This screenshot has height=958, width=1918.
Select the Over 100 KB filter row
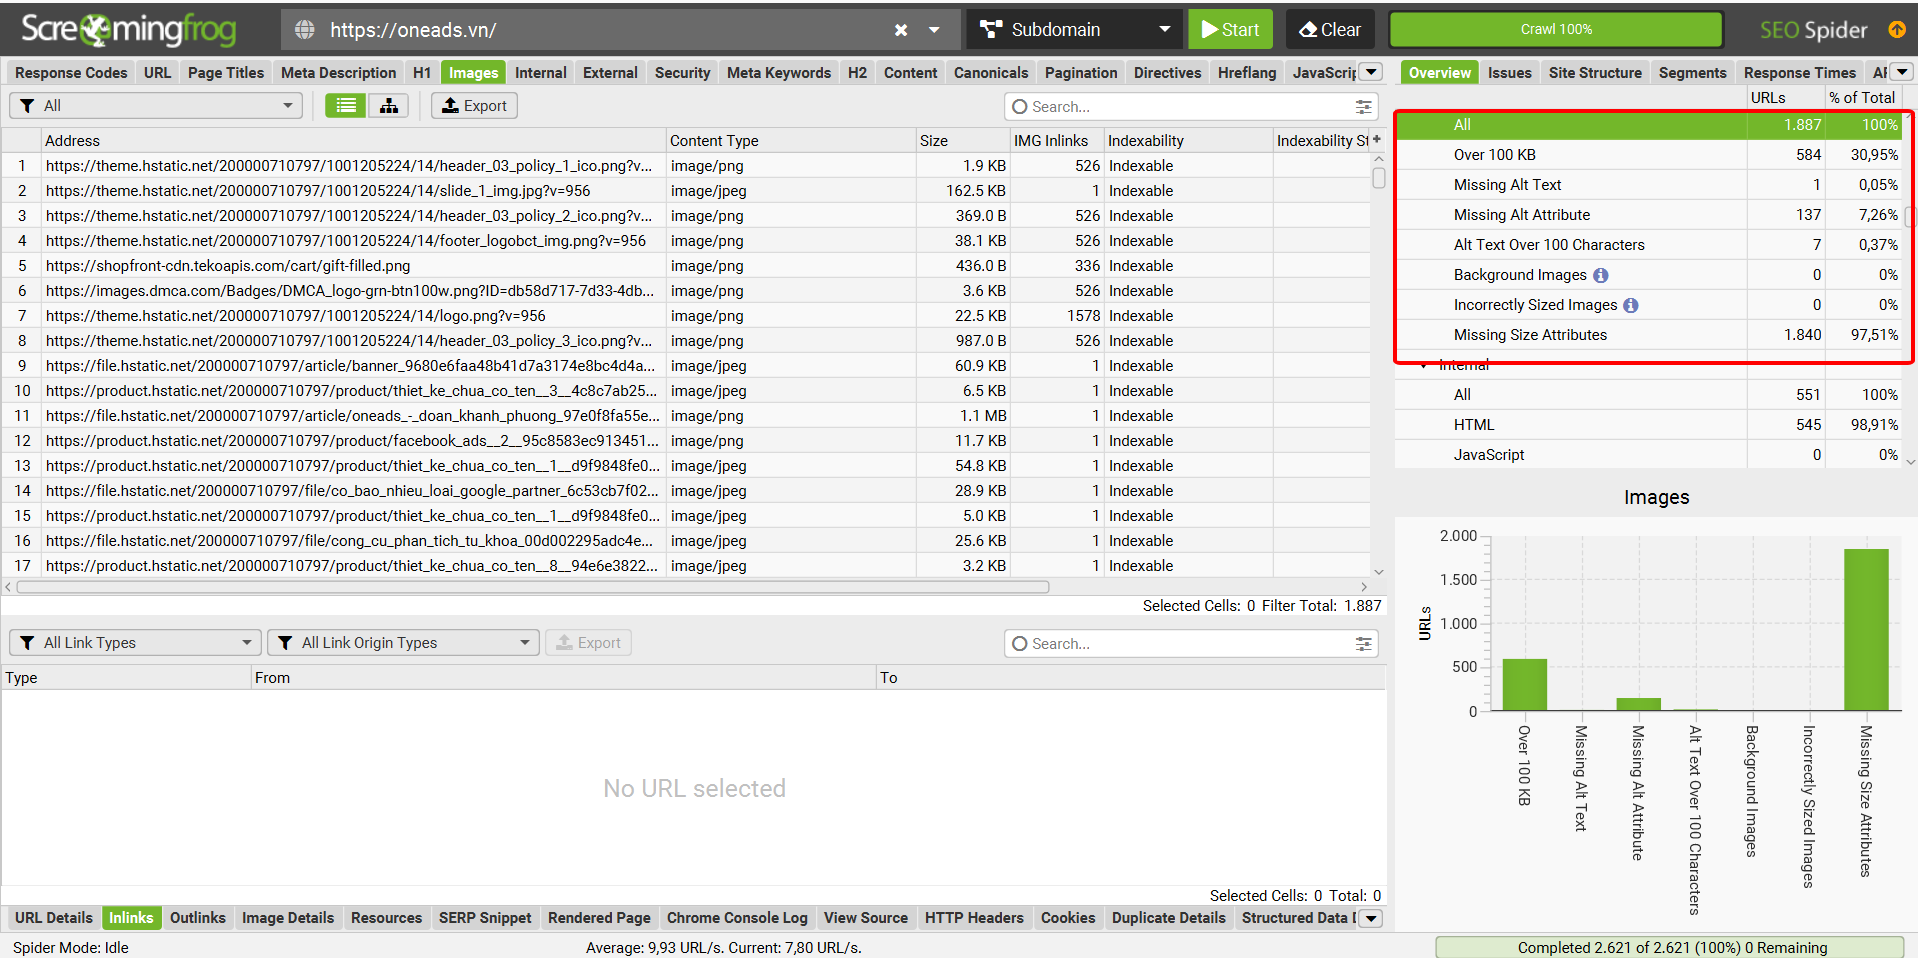pos(1651,155)
